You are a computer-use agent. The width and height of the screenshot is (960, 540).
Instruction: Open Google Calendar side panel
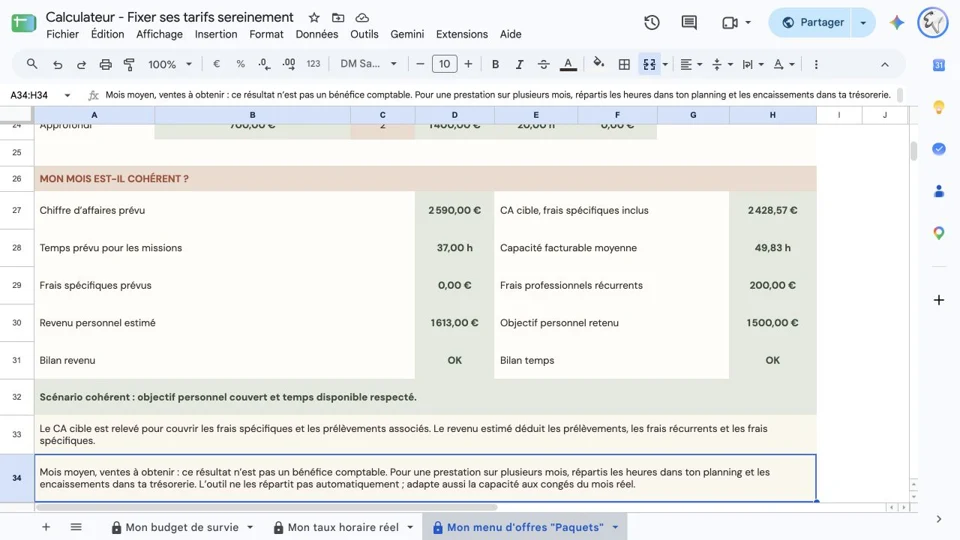[x=939, y=65]
